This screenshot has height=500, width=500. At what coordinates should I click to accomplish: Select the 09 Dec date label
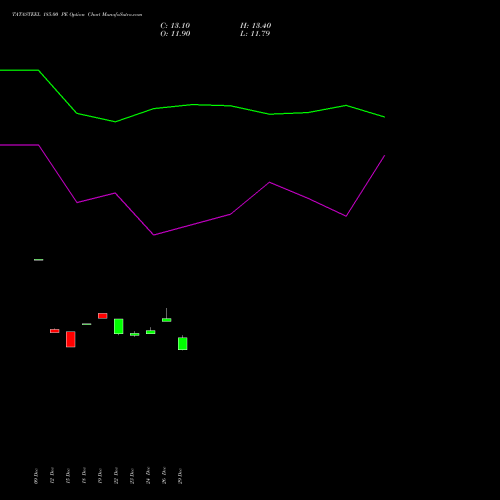36,476
